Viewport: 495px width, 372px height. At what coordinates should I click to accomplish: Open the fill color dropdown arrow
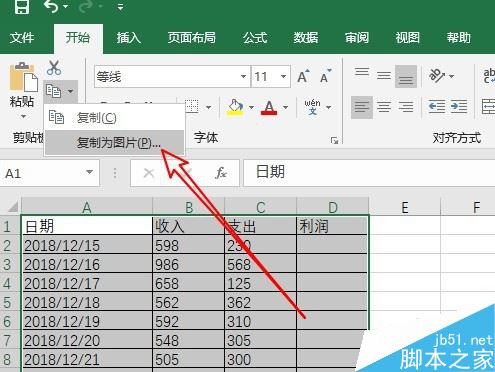(x=251, y=107)
